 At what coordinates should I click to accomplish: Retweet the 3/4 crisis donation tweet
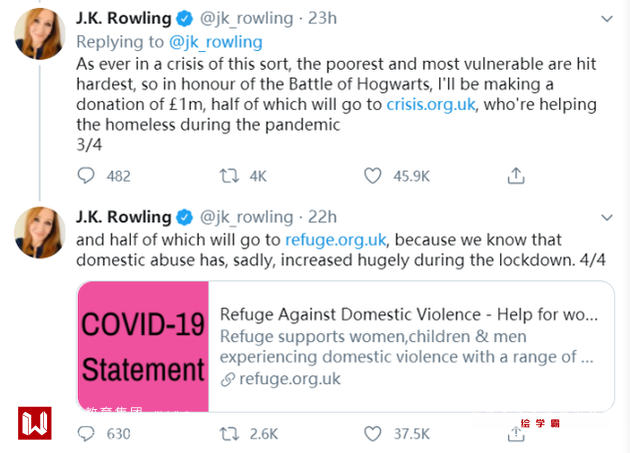coord(229,176)
